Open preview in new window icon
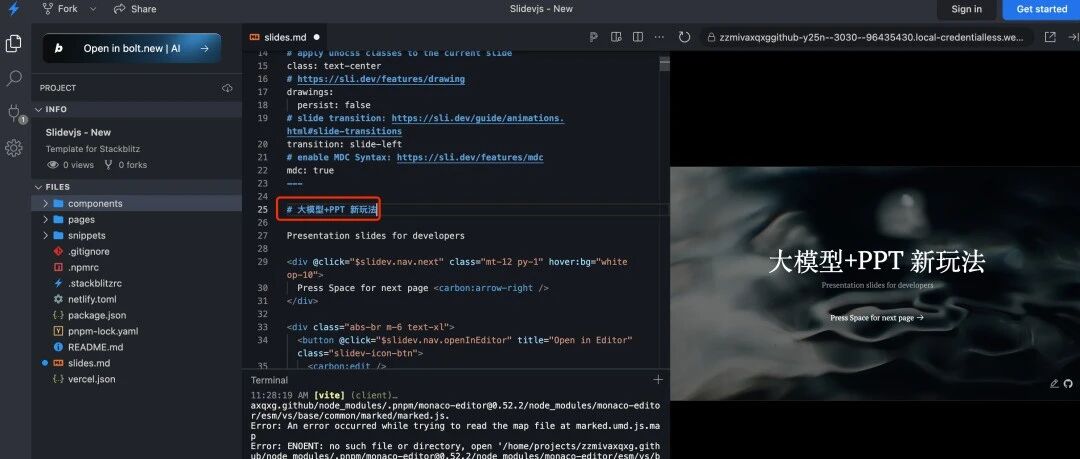This screenshot has width=1080, height=459. pos(1050,37)
